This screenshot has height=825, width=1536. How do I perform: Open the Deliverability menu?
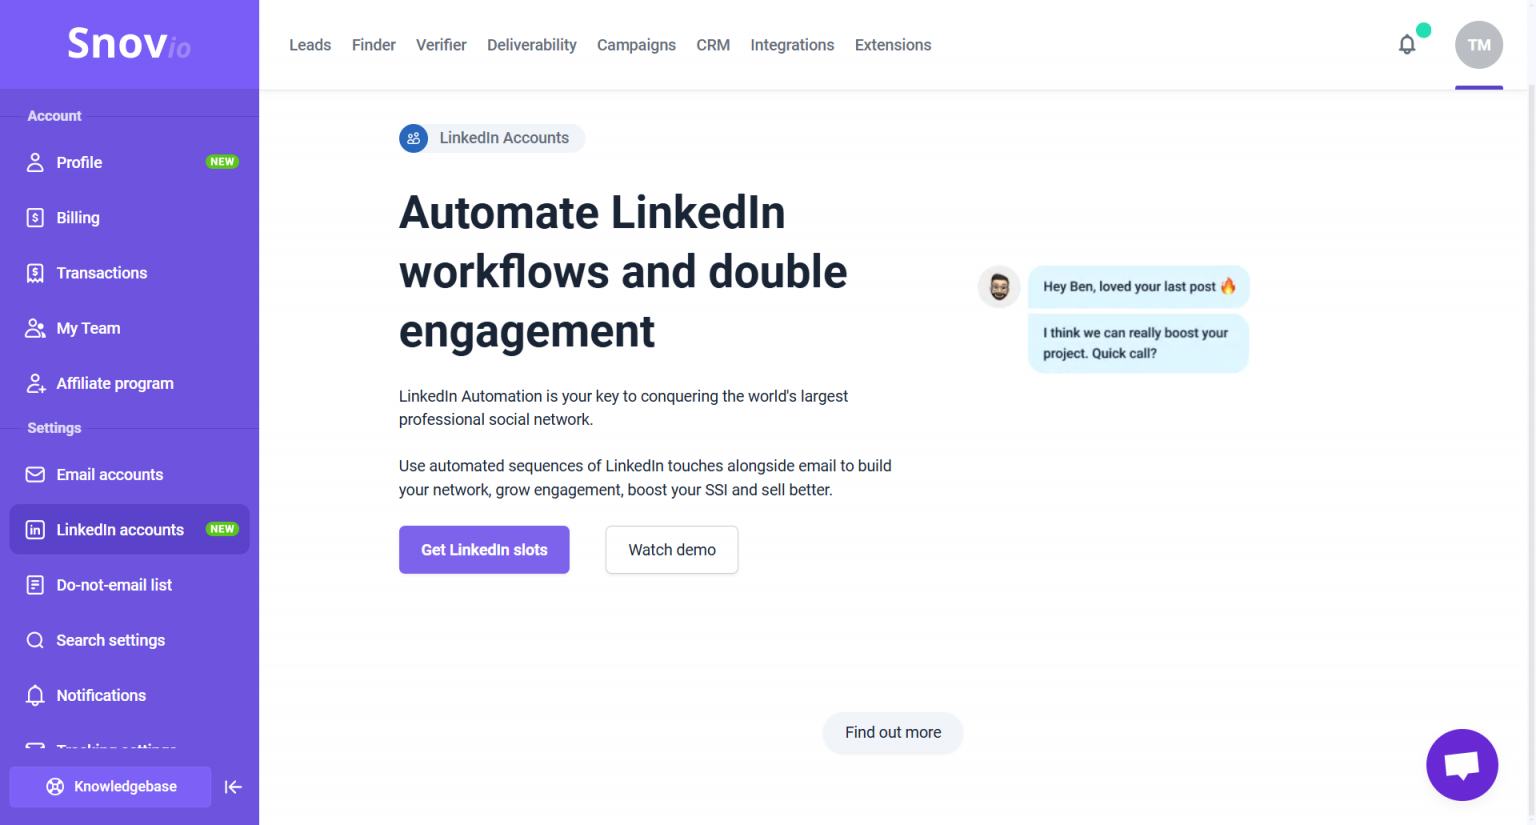532,45
